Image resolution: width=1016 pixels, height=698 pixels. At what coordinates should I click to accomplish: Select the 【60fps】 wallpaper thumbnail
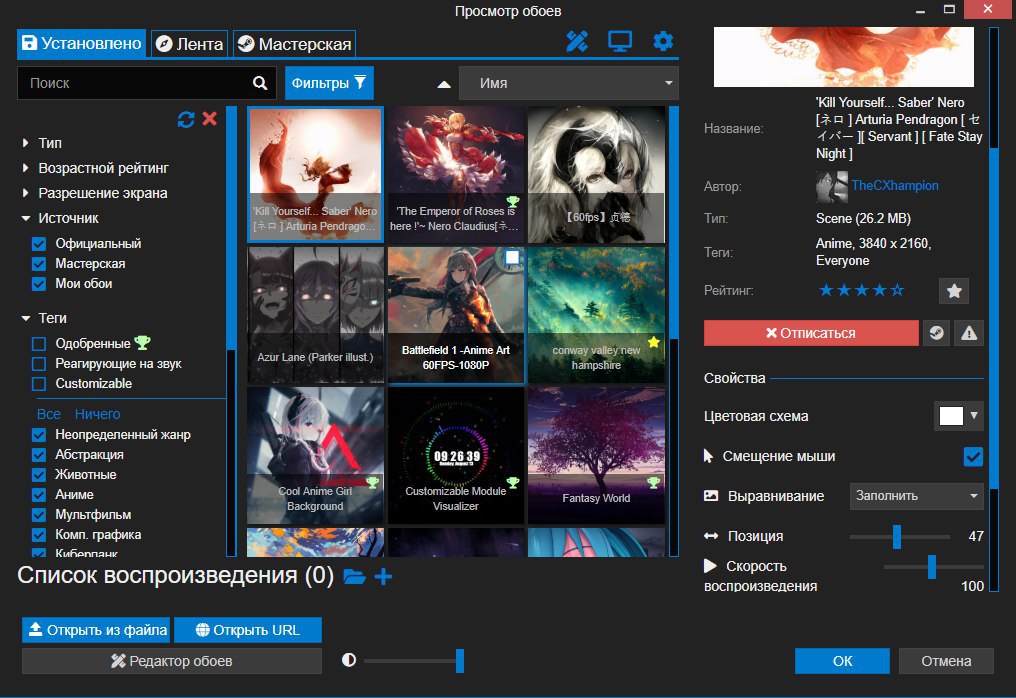coord(597,175)
